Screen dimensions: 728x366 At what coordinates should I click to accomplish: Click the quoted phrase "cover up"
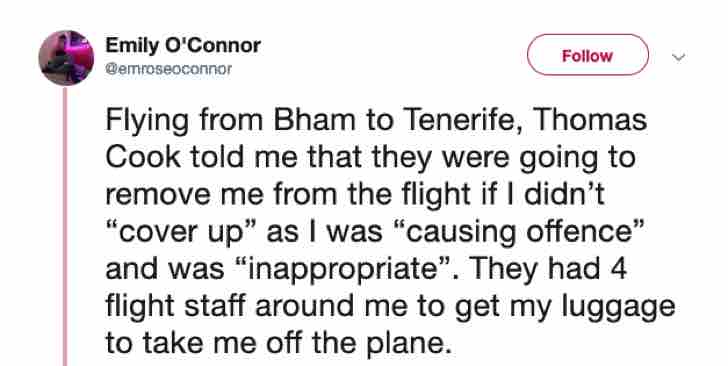[x=181, y=232]
